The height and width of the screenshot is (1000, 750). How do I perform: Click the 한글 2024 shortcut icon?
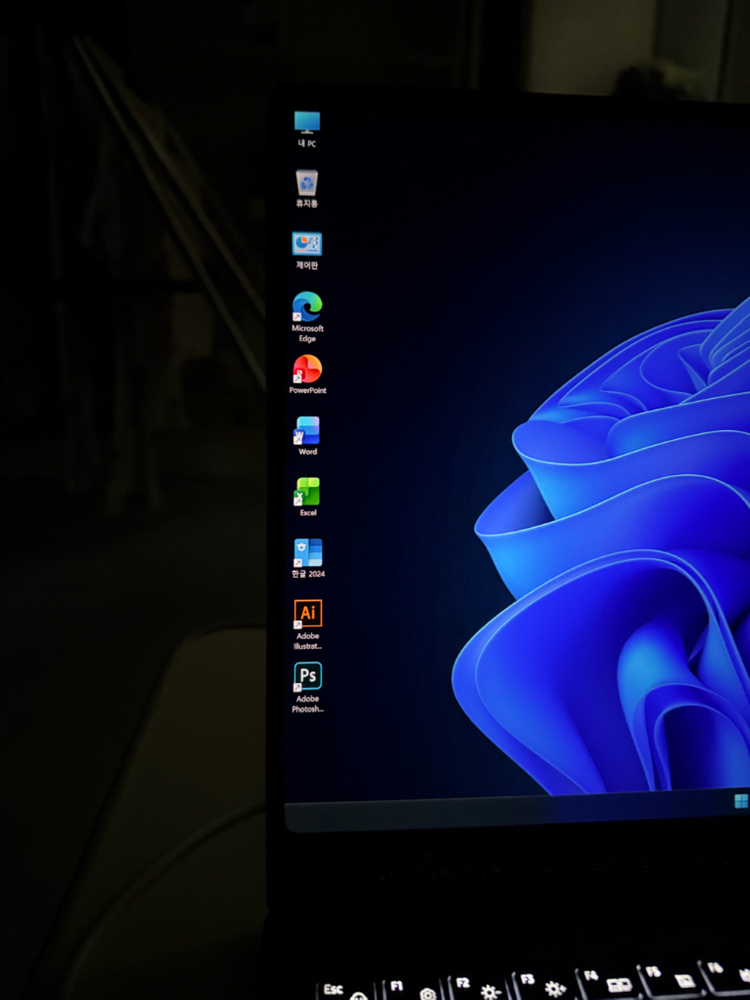[307, 553]
